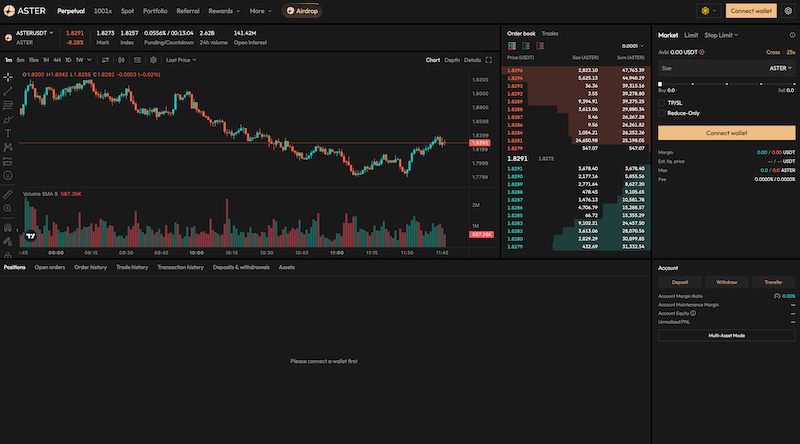Viewport: 800px width, 444px height.
Task: Enable the TP/SL checkbox
Action: [662, 102]
